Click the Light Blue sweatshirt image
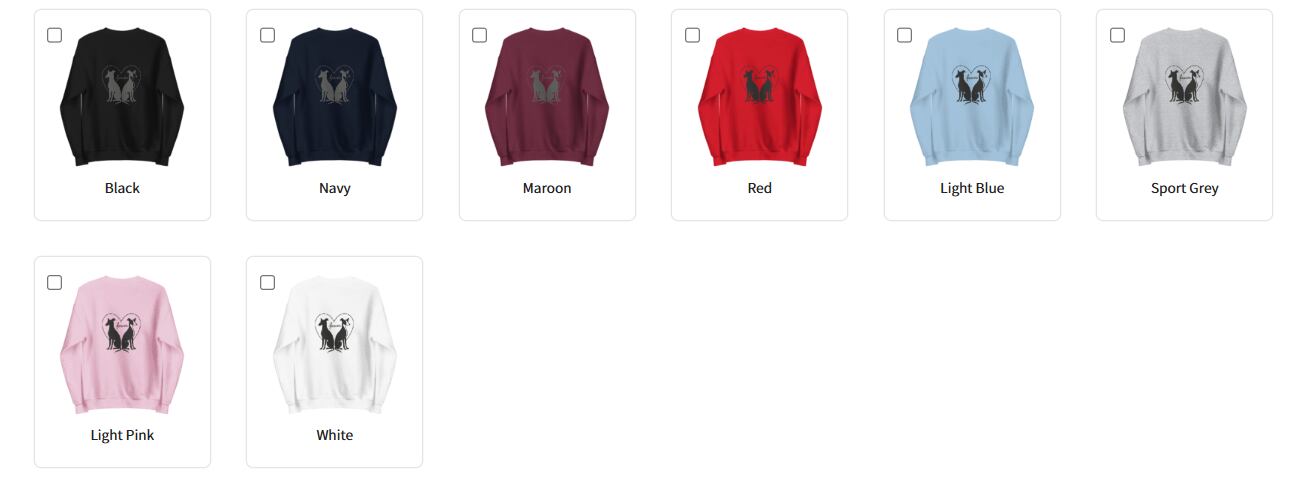Viewport: 1305px width, 490px height. pyautogui.click(x=972, y=97)
